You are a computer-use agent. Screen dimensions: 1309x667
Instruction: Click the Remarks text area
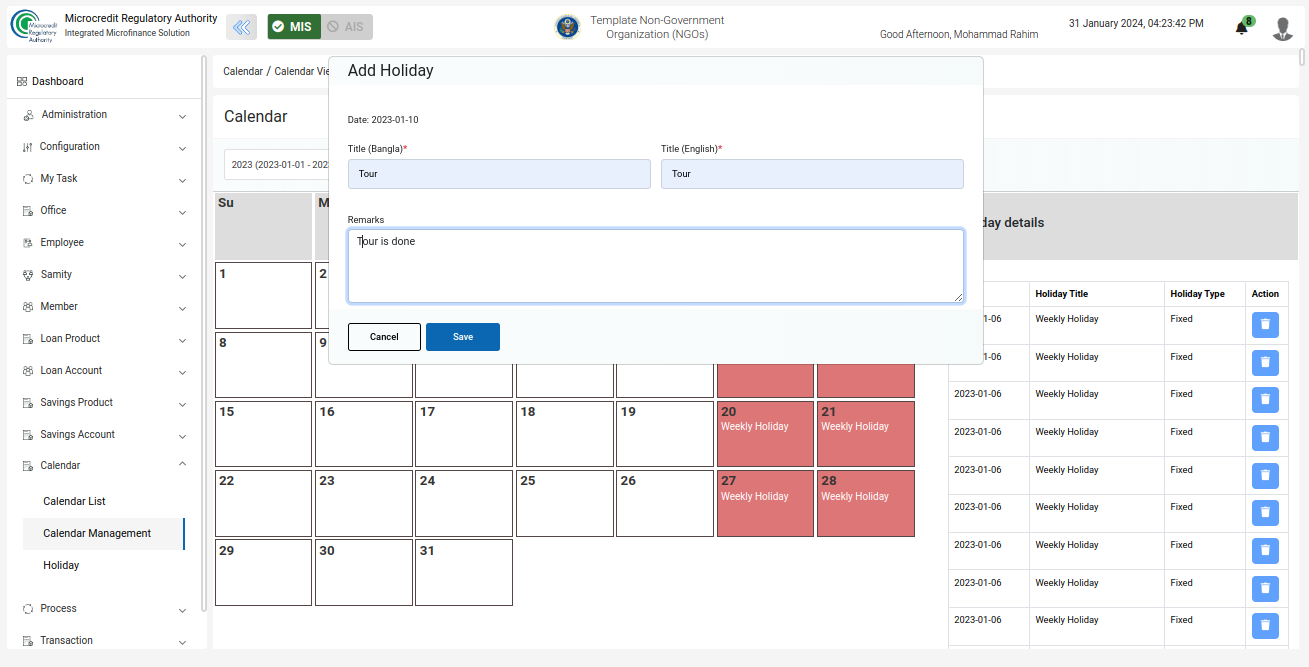coord(656,266)
